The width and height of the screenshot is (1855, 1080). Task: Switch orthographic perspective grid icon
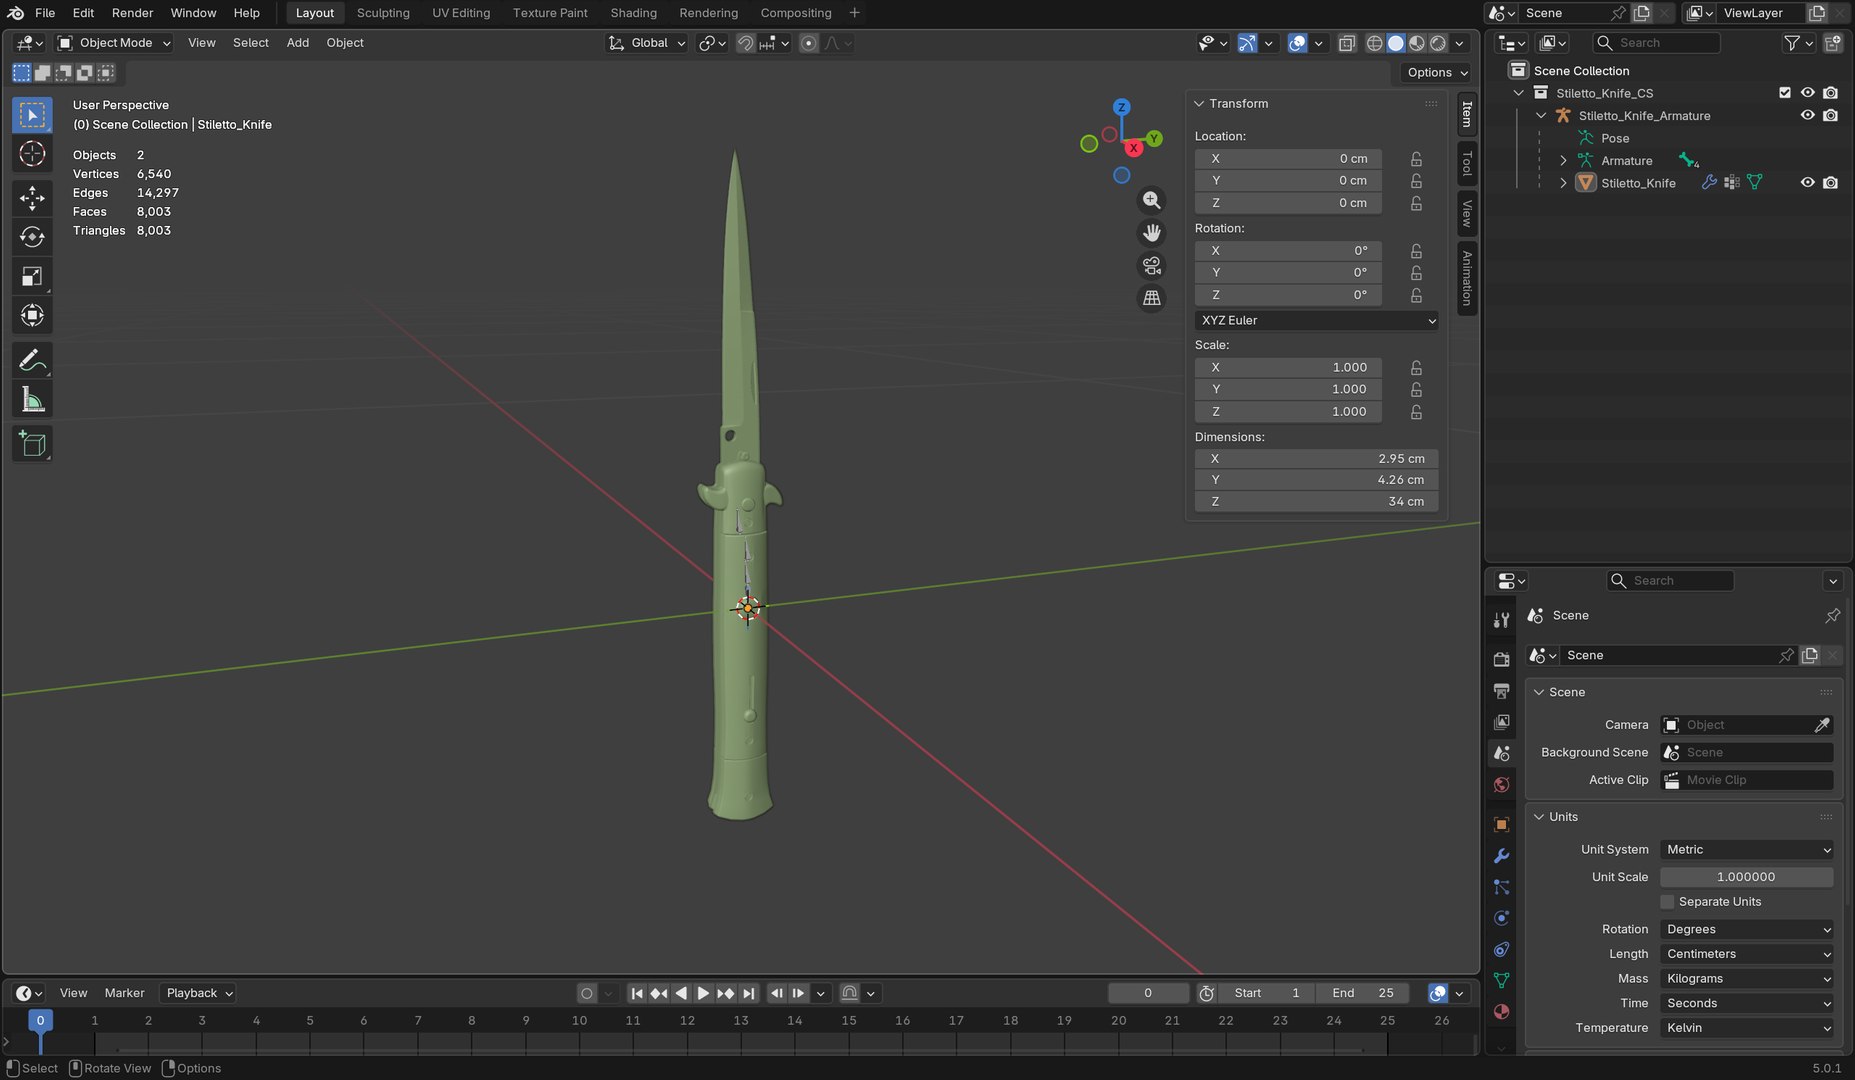pyautogui.click(x=1152, y=298)
